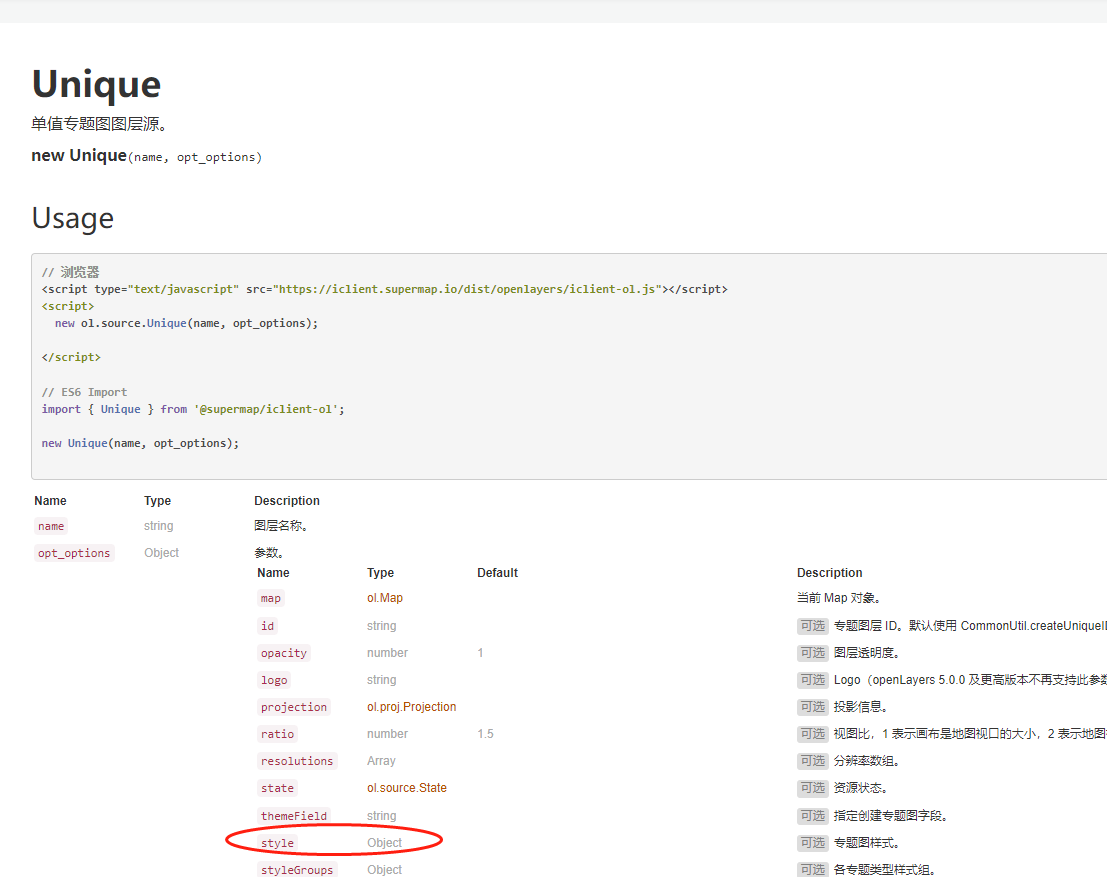Click "string" type in the logo row
The width and height of the screenshot is (1107, 877).
(382, 680)
